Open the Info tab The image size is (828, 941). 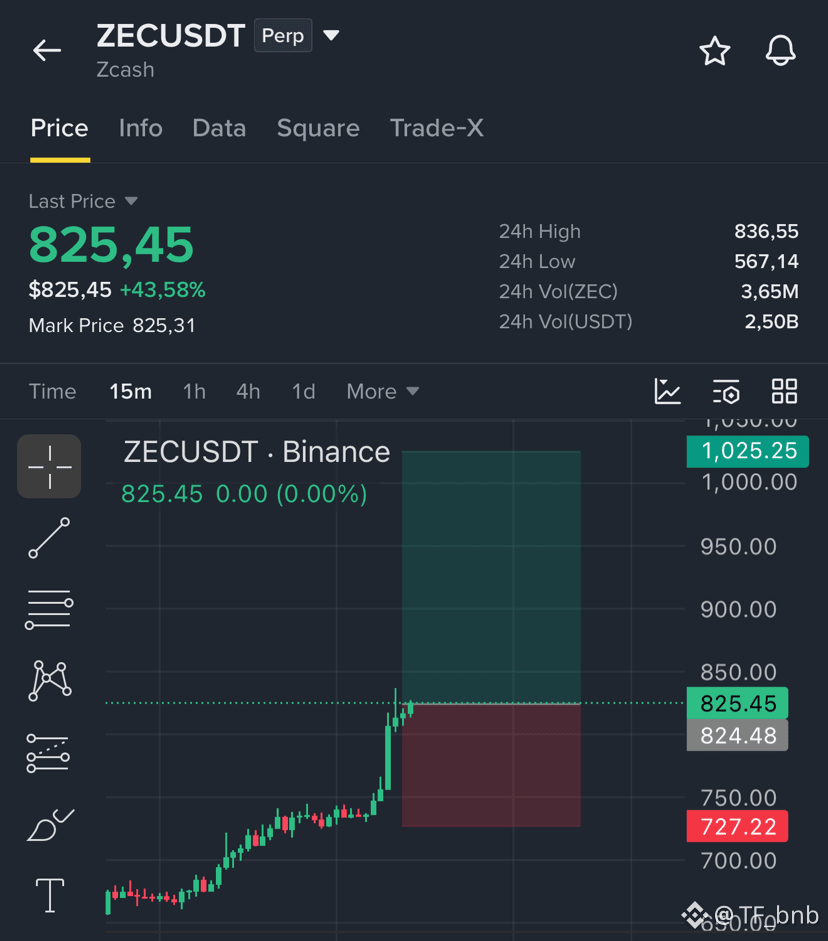[140, 128]
